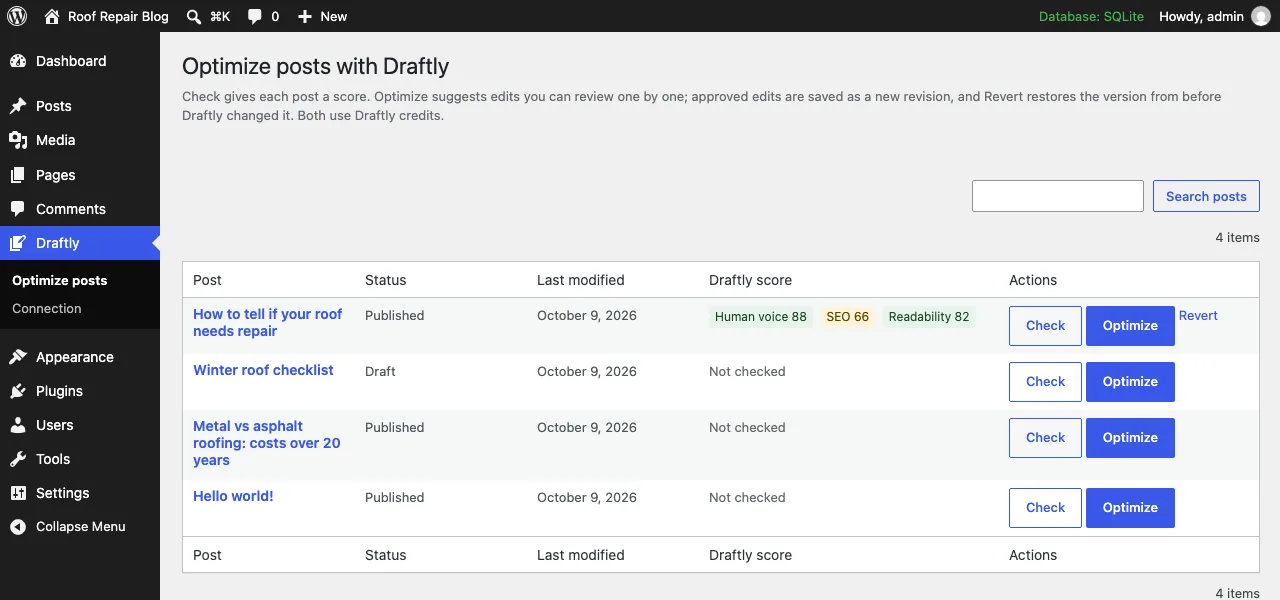
Task: Click the Pages icon in sidebar
Action: (x=18, y=175)
